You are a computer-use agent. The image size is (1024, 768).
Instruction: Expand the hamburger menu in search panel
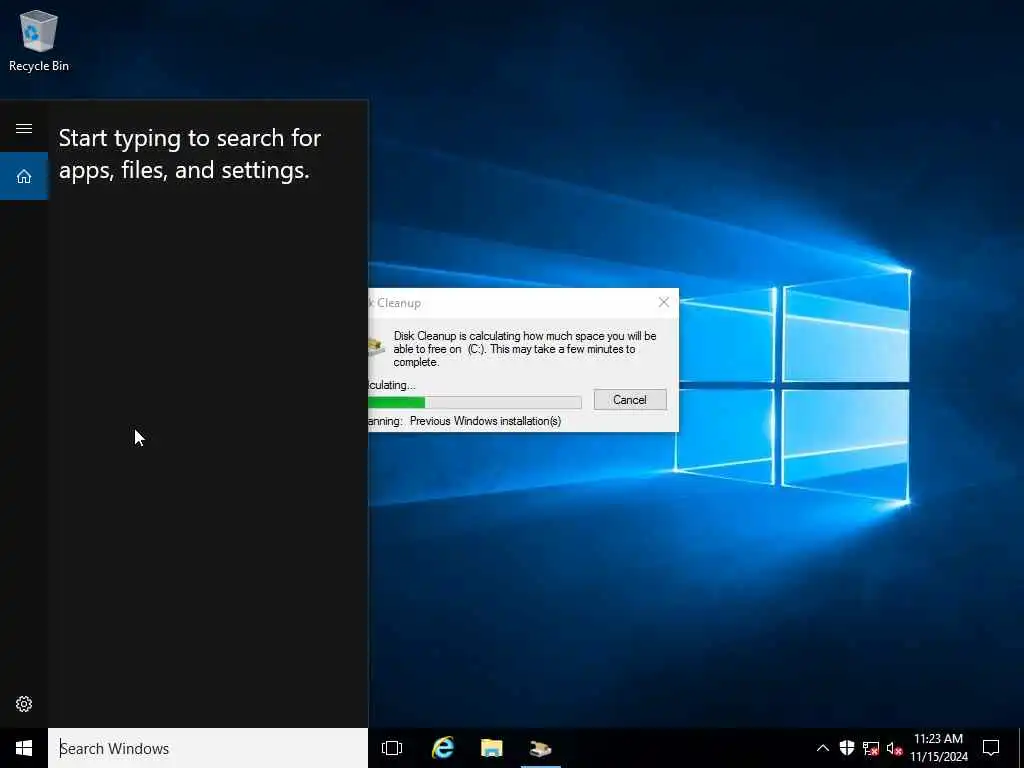[24, 128]
